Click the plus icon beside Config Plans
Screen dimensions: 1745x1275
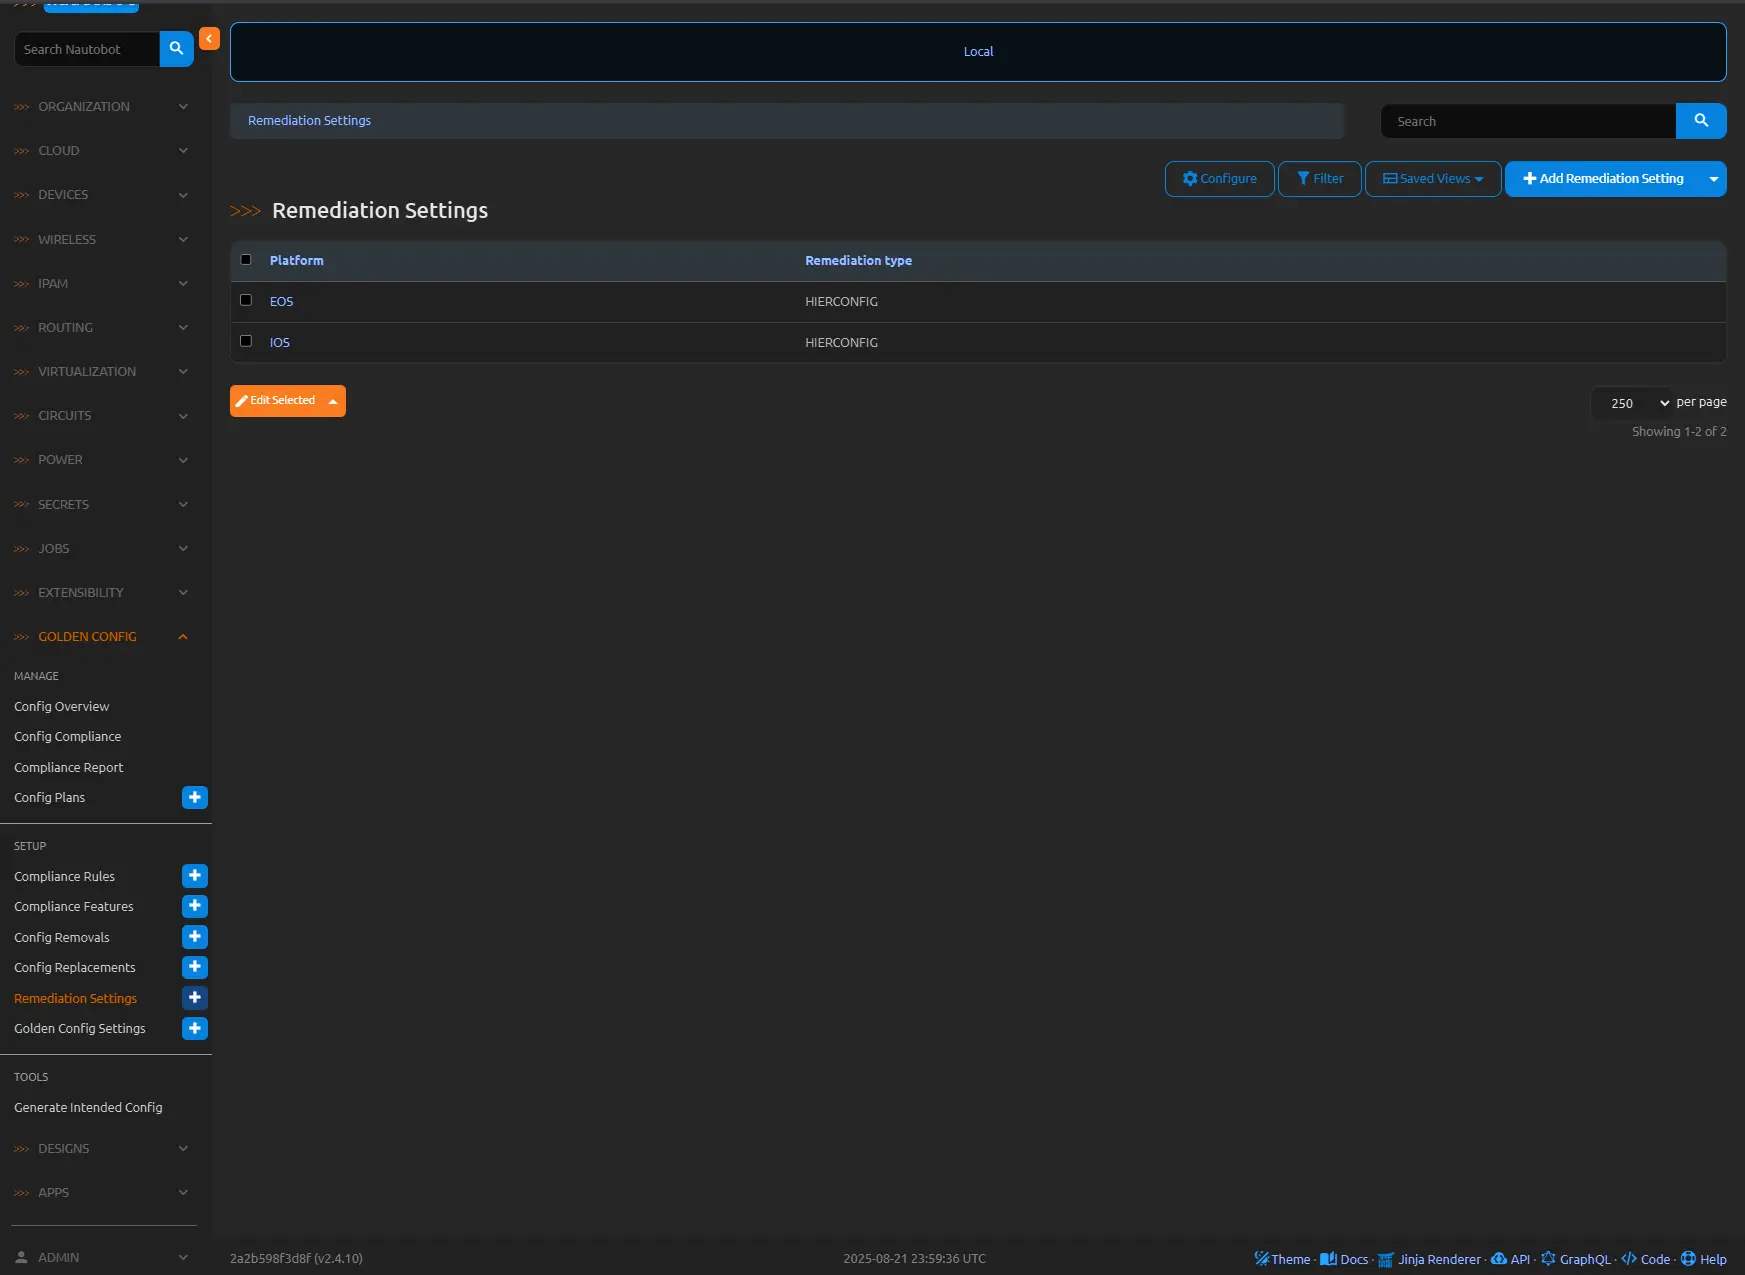point(195,798)
